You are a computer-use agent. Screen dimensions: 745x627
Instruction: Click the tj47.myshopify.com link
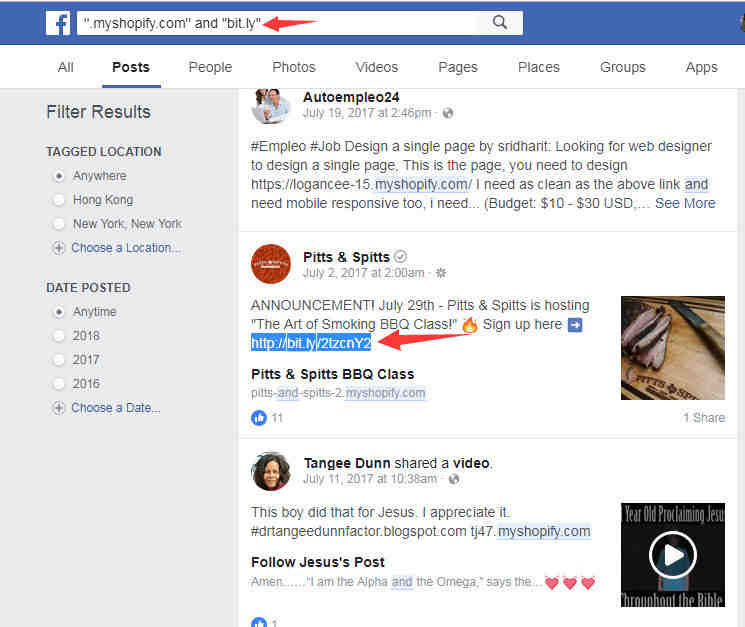(530, 532)
